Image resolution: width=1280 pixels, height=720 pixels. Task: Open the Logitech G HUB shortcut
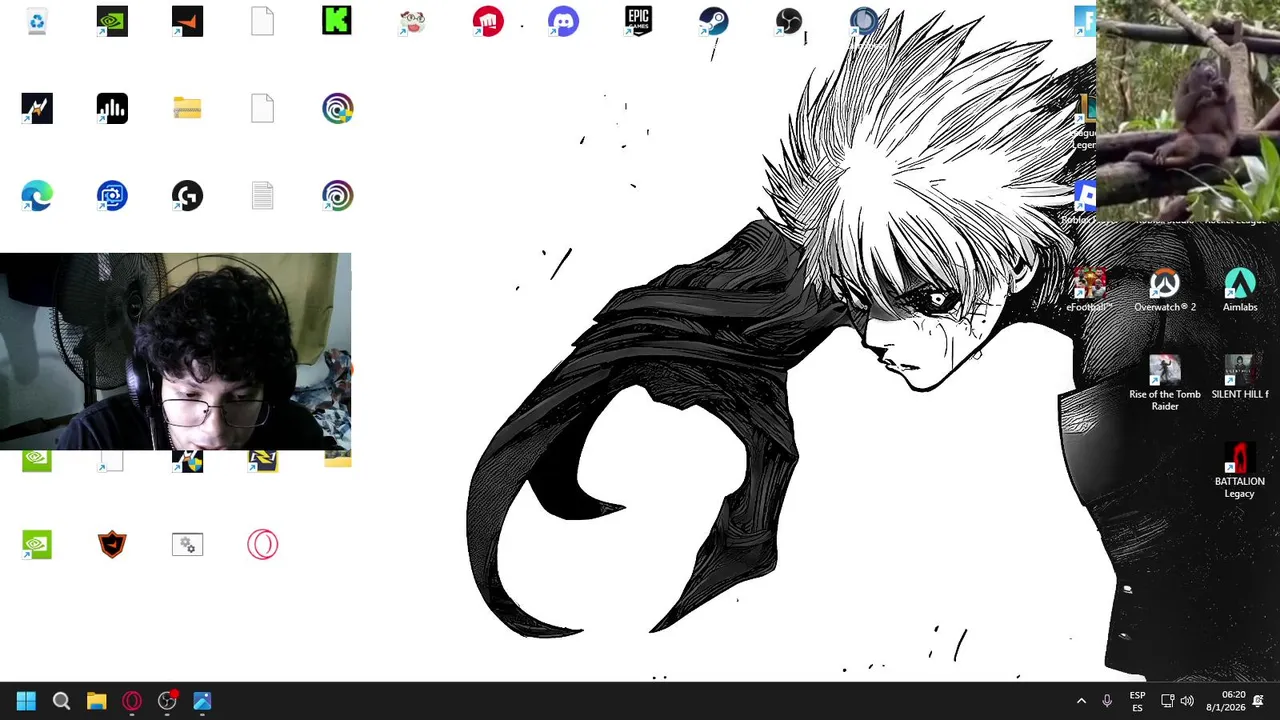(x=187, y=195)
